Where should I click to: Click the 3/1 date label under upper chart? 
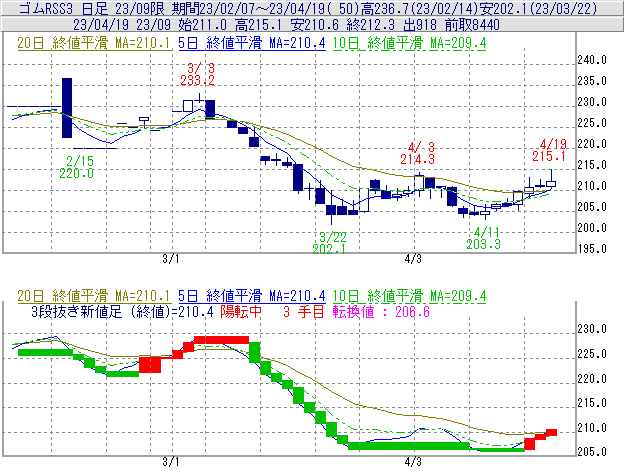tap(171, 259)
